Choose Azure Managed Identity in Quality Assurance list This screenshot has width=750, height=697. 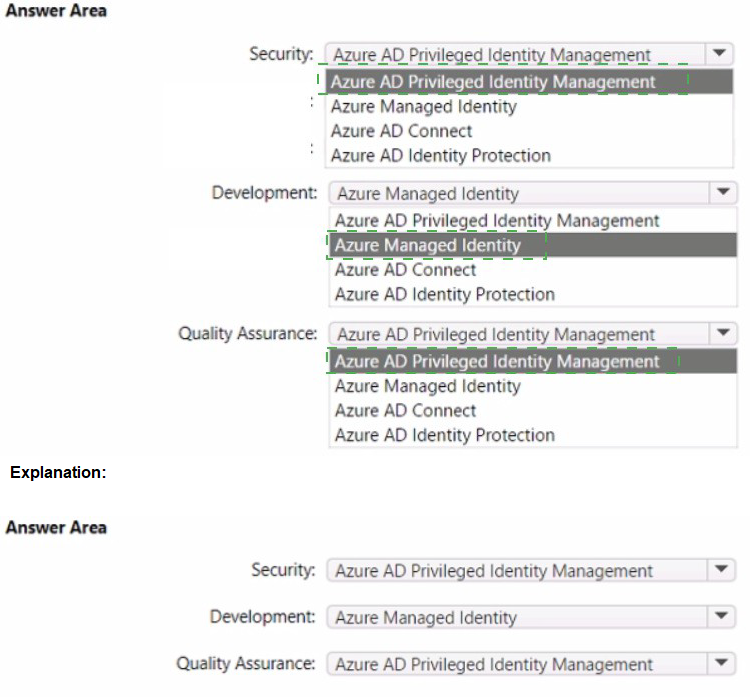(x=427, y=386)
